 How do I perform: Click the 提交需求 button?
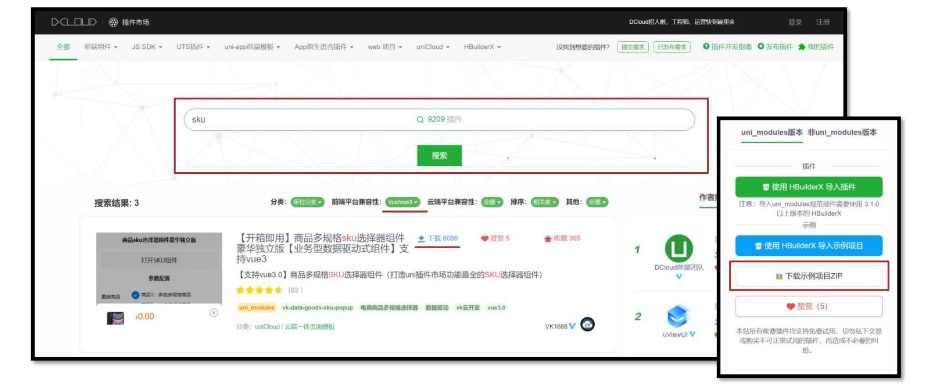coord(632,47)
